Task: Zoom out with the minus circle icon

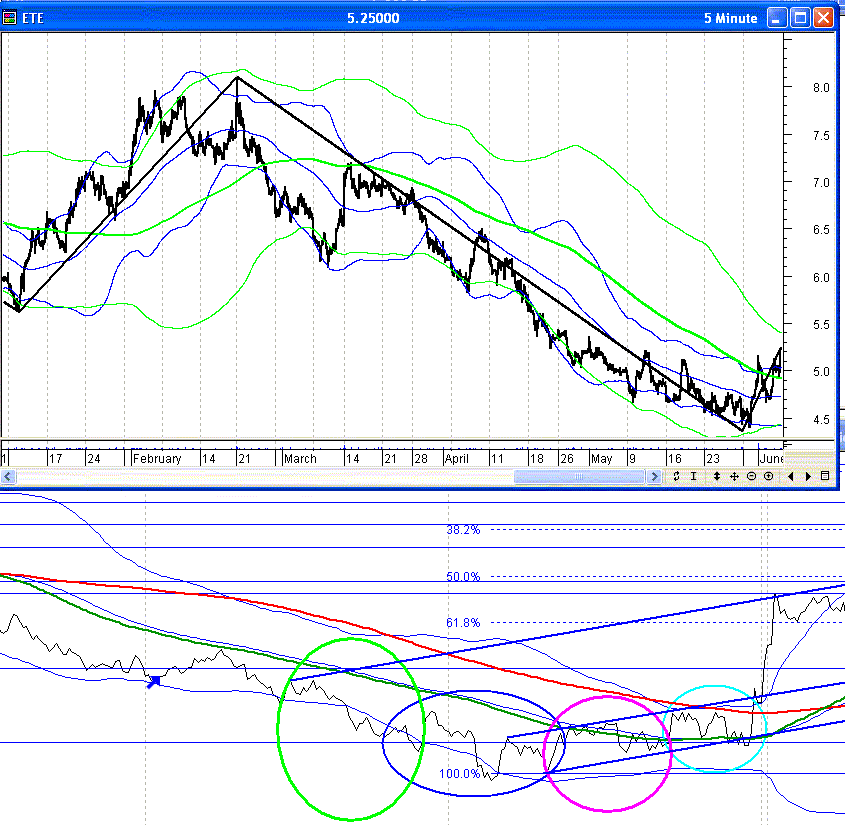Action: (x=751, y=476)
